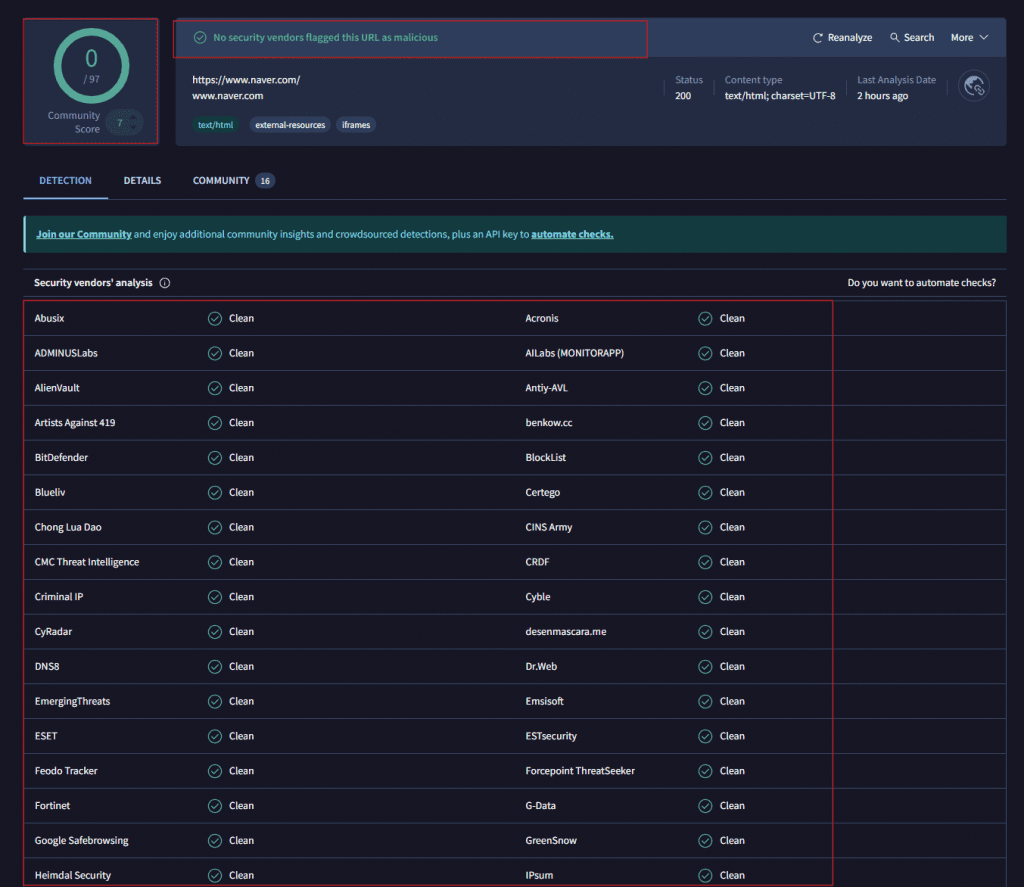Click the check icon for CMC Threat Intelligence
This screenshot has width=1024, height=887.
pos(215,562)
